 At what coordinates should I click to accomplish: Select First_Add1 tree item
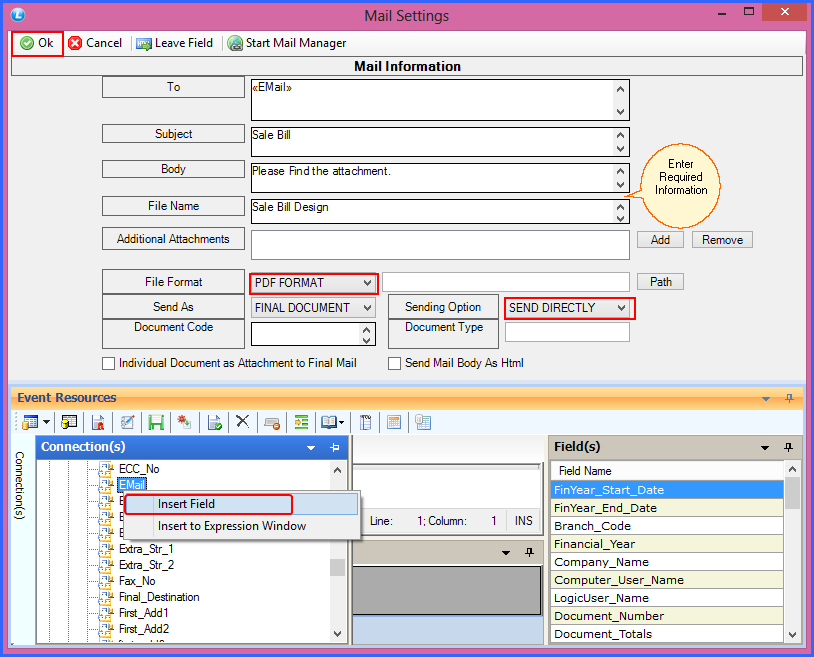tap(144, 613)
